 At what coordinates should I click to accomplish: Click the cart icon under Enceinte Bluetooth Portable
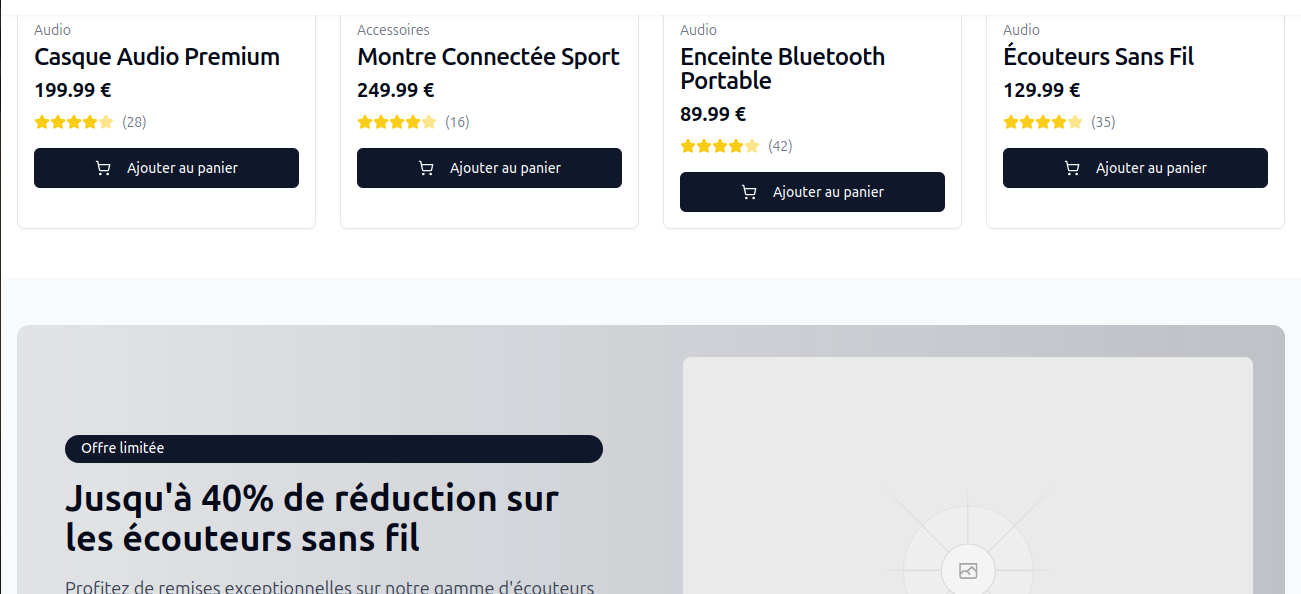(749, 192)
